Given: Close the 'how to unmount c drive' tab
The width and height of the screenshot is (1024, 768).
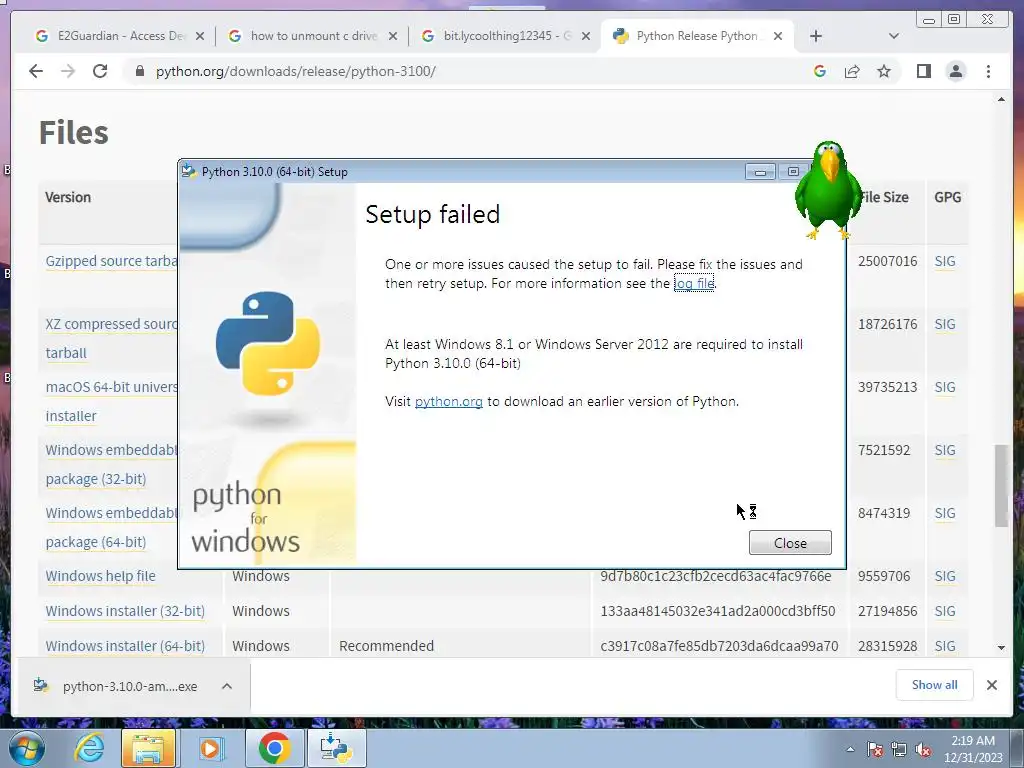Looking at the screenshot, I should pyautogui.click(x=392, y=36).
